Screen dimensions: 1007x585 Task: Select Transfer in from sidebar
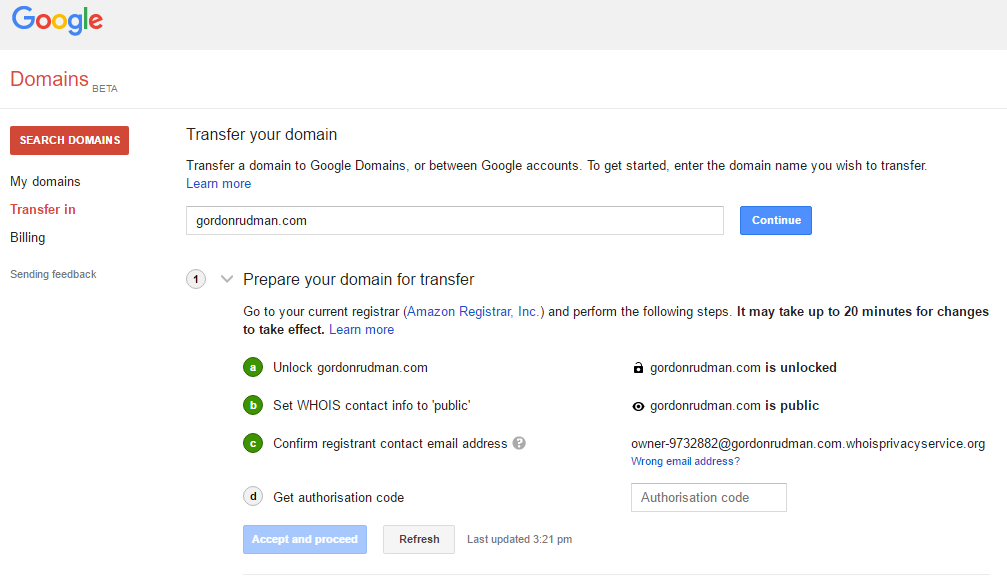point(42,209)
